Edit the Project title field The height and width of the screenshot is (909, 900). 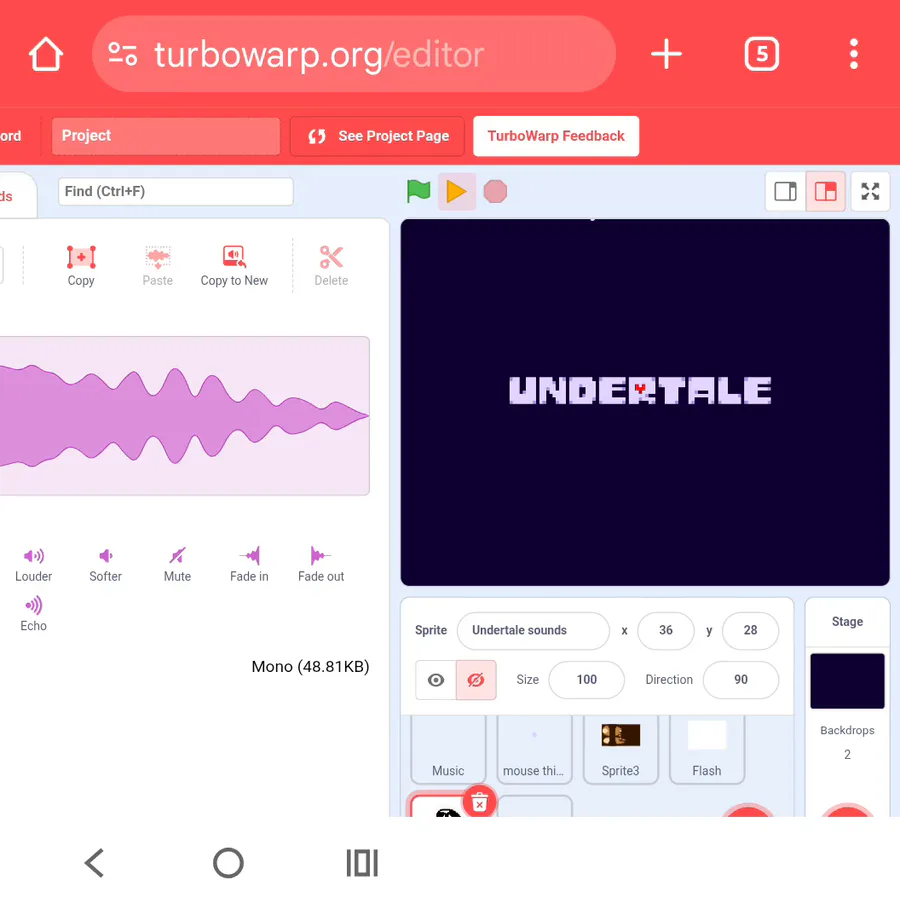pos(166,136)
